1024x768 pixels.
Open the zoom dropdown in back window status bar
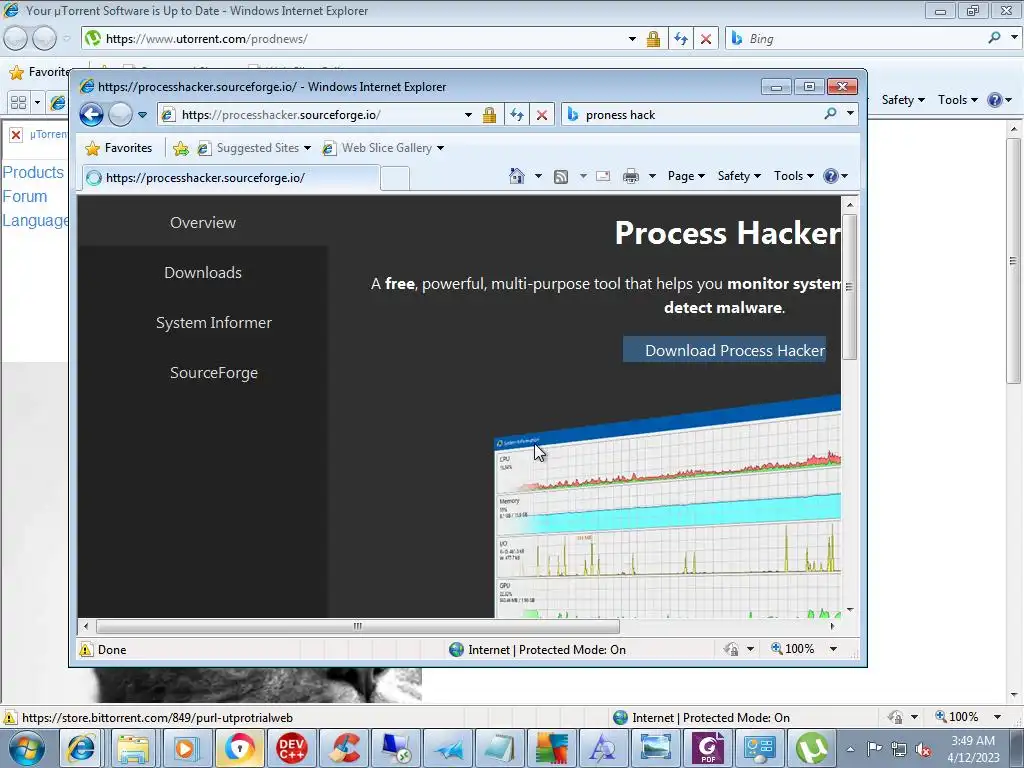[x=997, y=717]
